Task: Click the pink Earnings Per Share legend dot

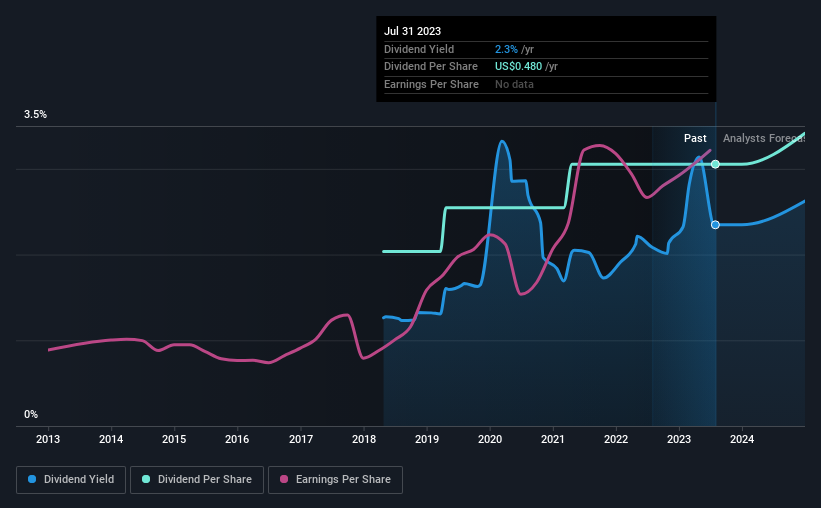Action: pos(284,479)
